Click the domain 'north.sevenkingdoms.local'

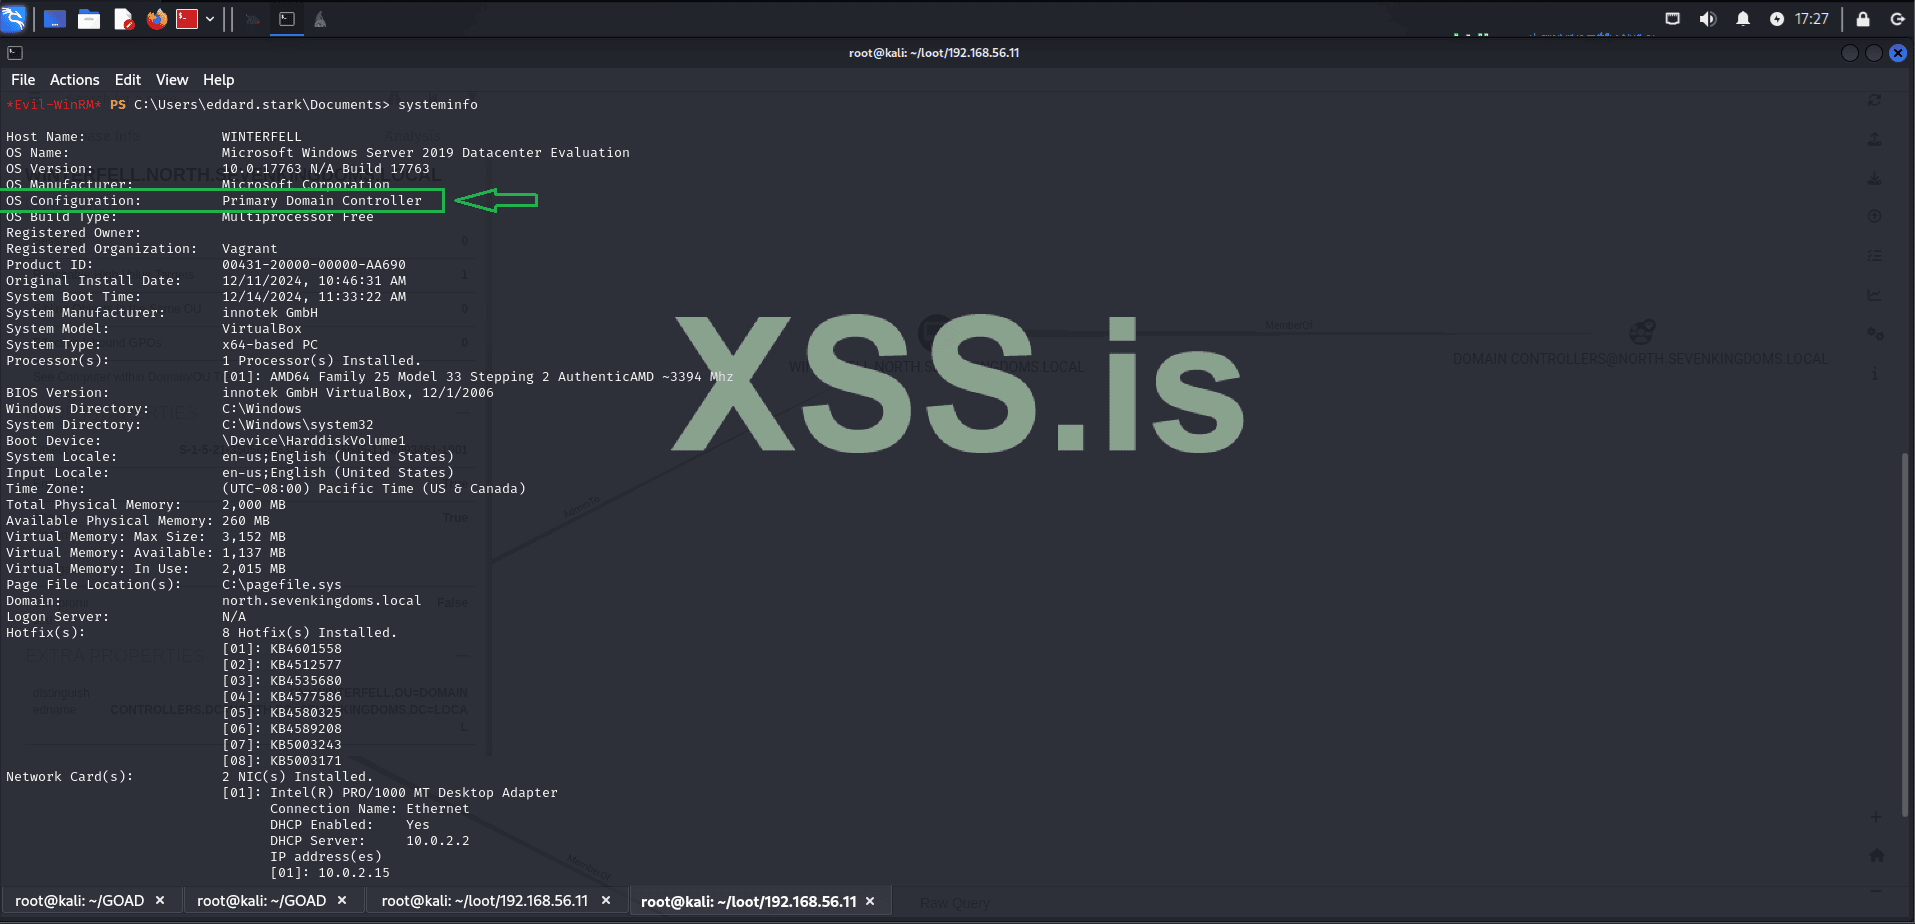coord(322,601)
